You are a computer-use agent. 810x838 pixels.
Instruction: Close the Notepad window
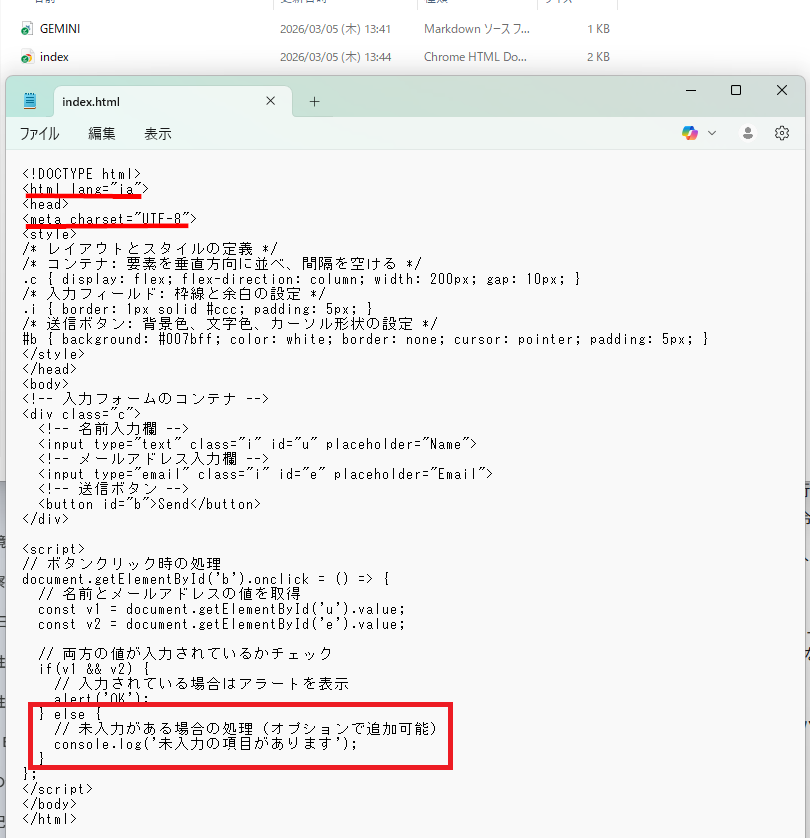[782, 90]
